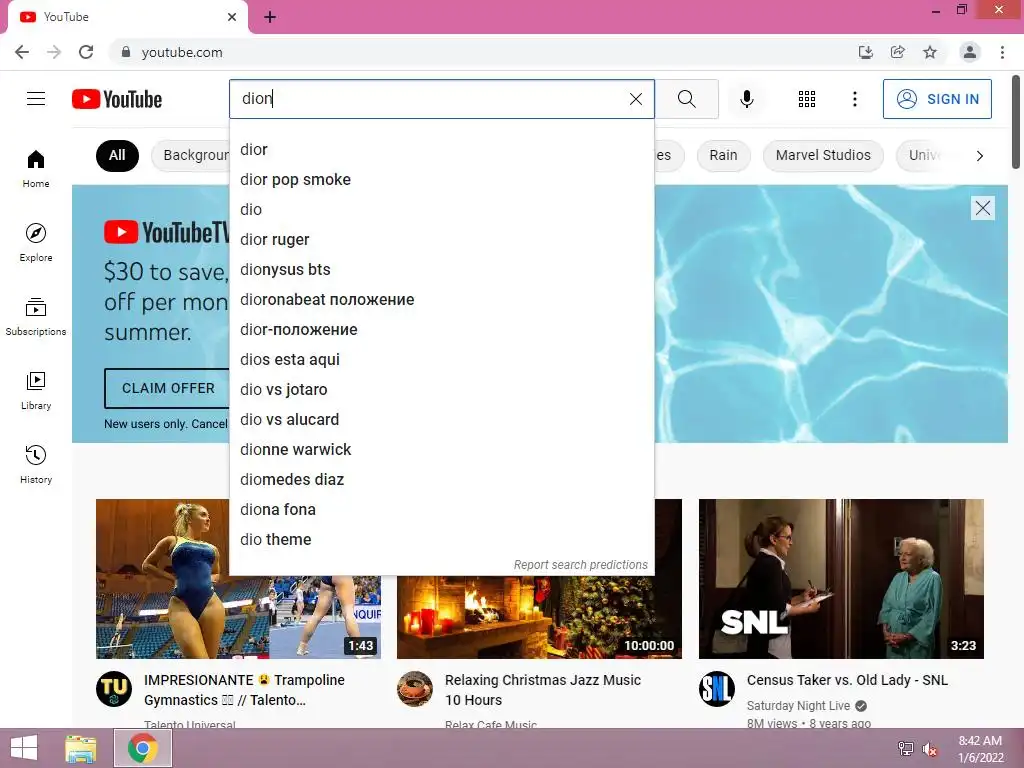The height and width of the screenshot is (768, 1024).
Task: Open a new browser tab
Action: point(270,17)
